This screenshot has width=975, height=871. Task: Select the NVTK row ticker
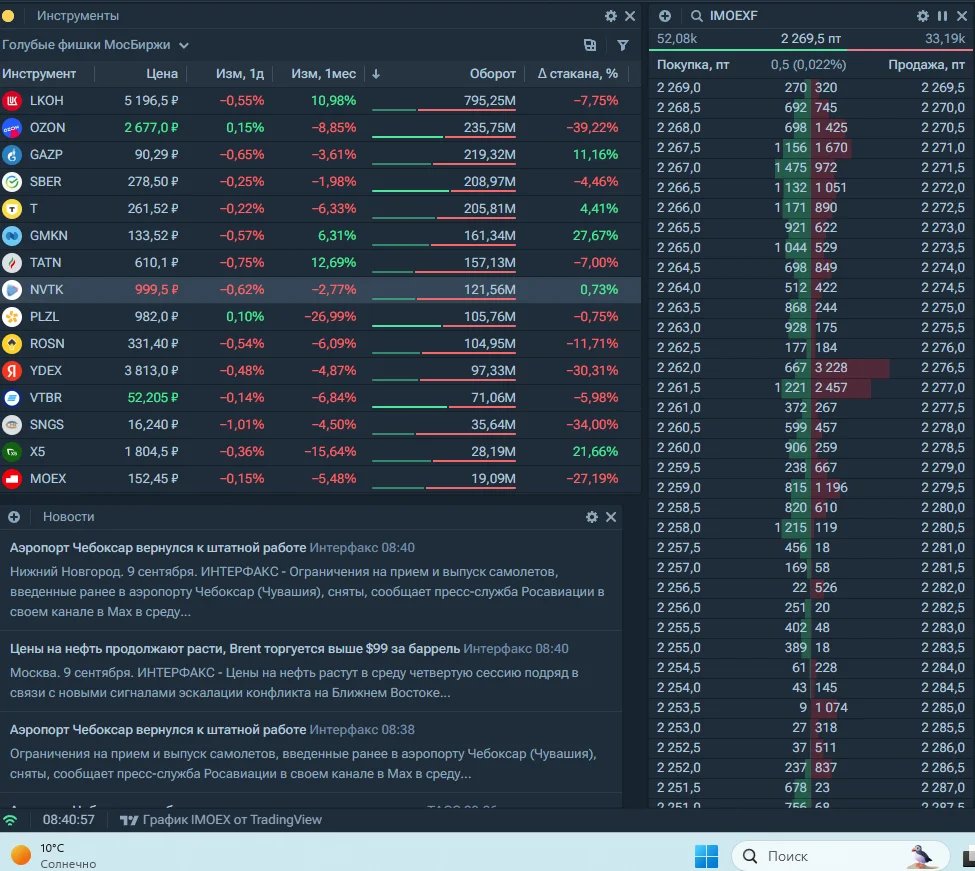coord(47,290)
